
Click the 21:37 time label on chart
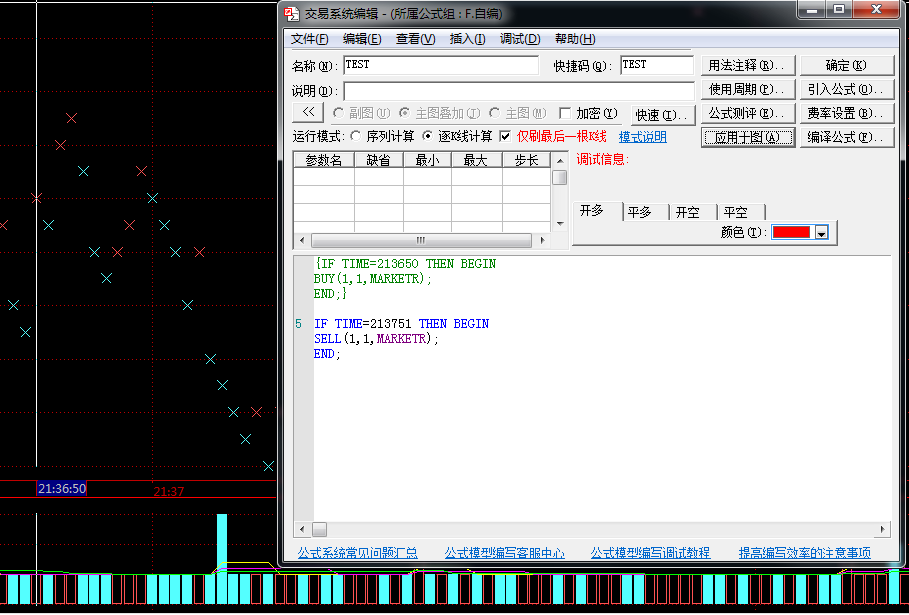169,492
